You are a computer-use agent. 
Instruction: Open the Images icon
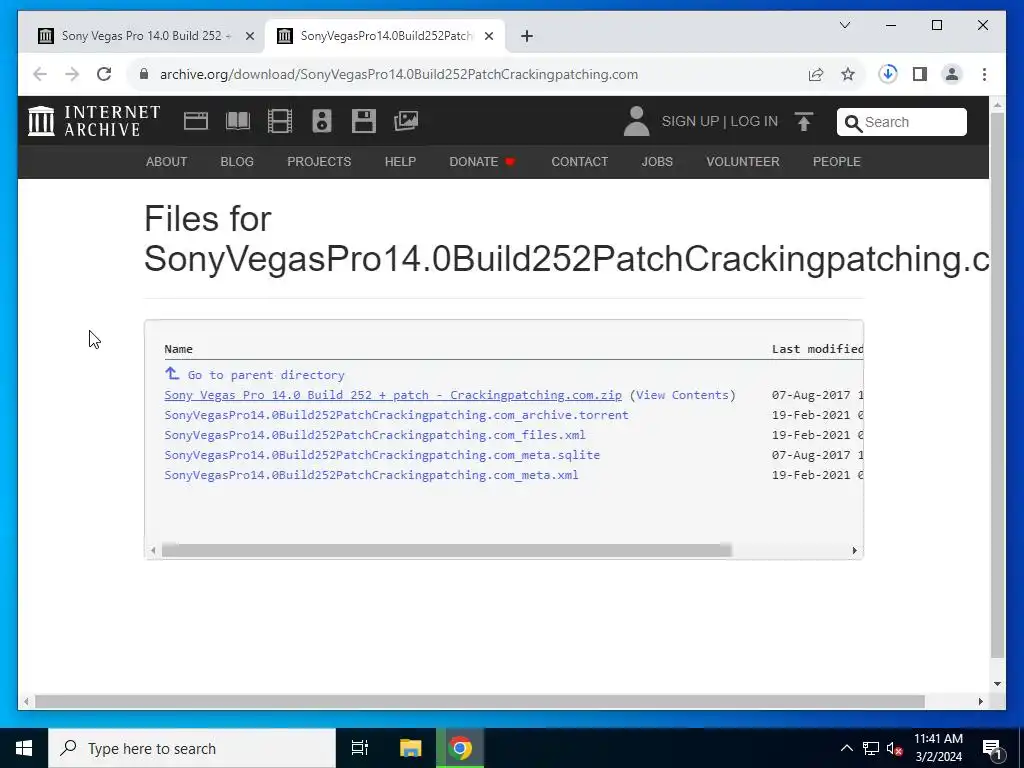tap(406, 121)
